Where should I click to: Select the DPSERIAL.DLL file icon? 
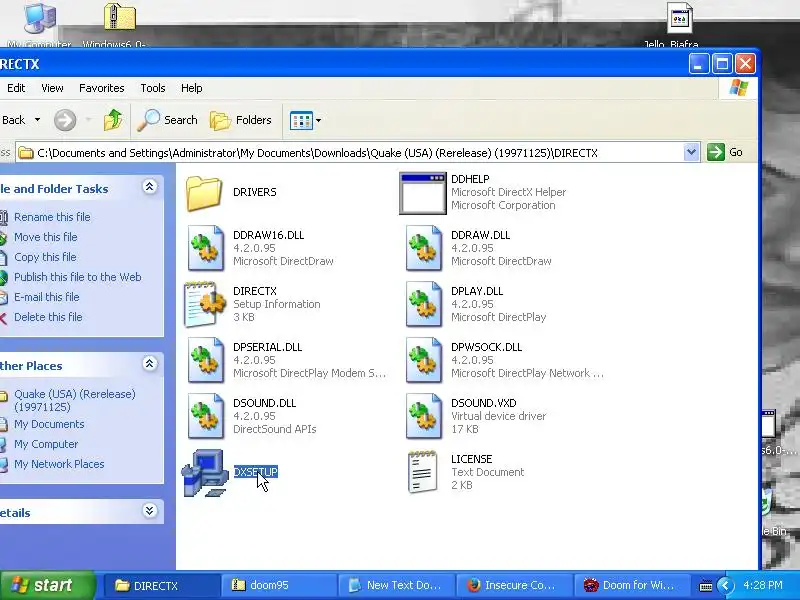(205, 361)
